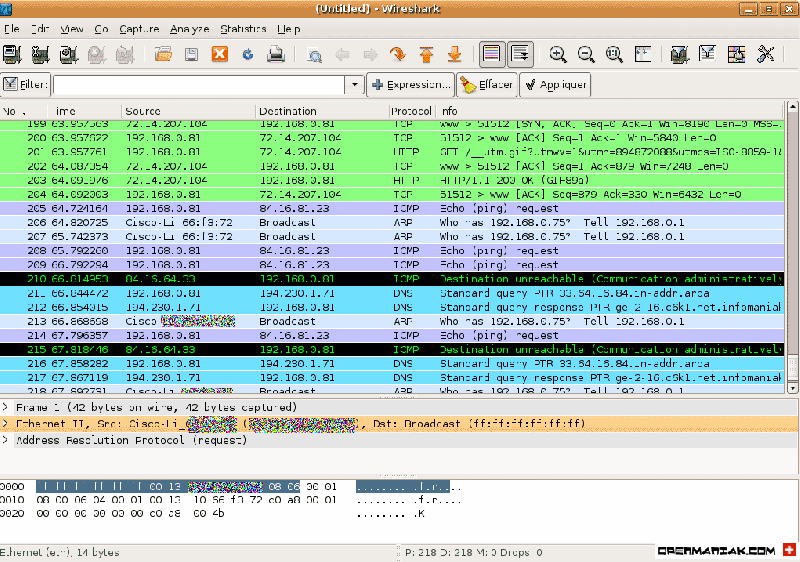800x562 pixels.
Task: Close the capture file (orange X icon)
Action: click(x=219, y=54)
